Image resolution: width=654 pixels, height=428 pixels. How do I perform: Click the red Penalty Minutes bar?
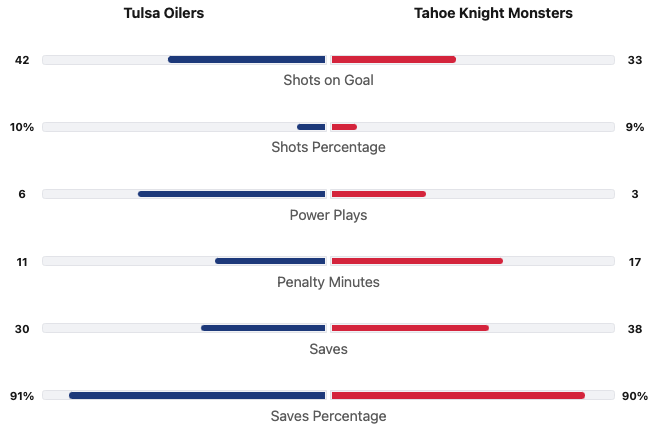click(x=417, y=261)
